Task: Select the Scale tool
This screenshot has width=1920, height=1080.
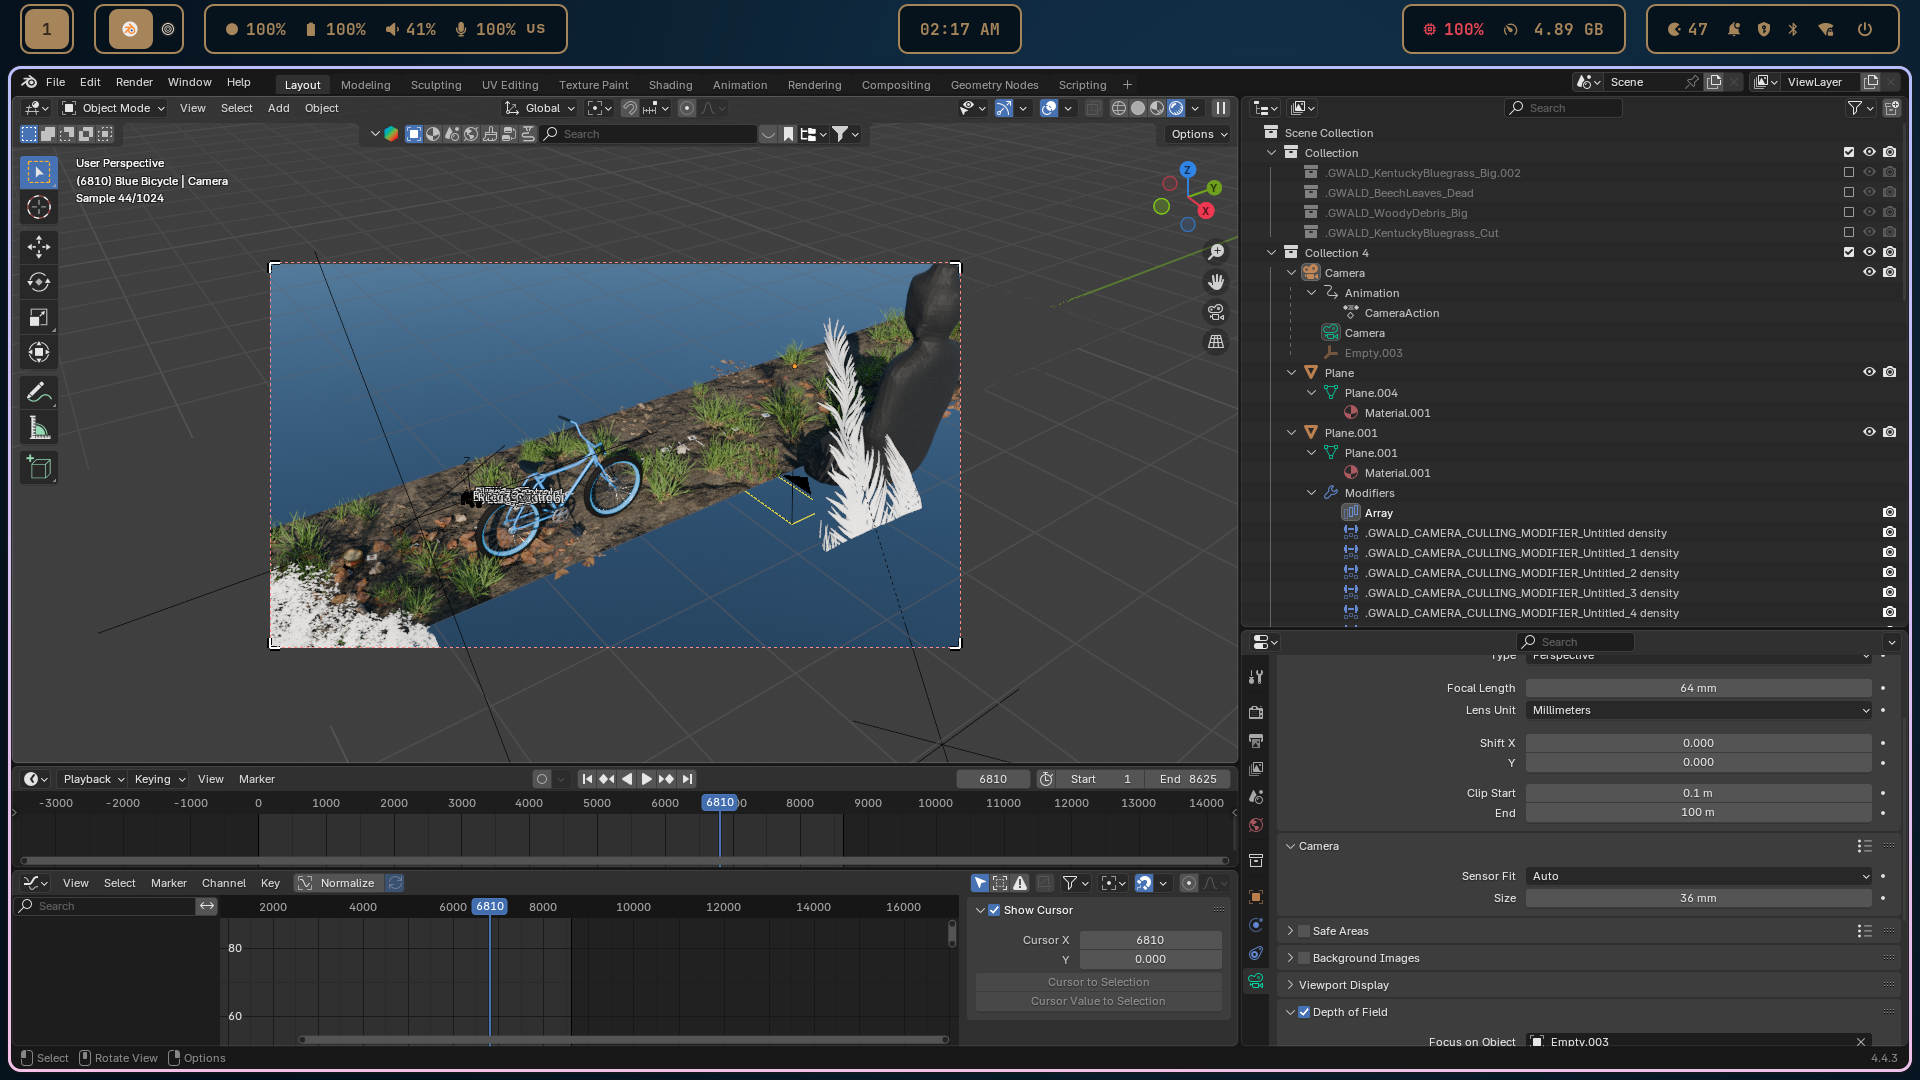Action: (x=39, y=317)
